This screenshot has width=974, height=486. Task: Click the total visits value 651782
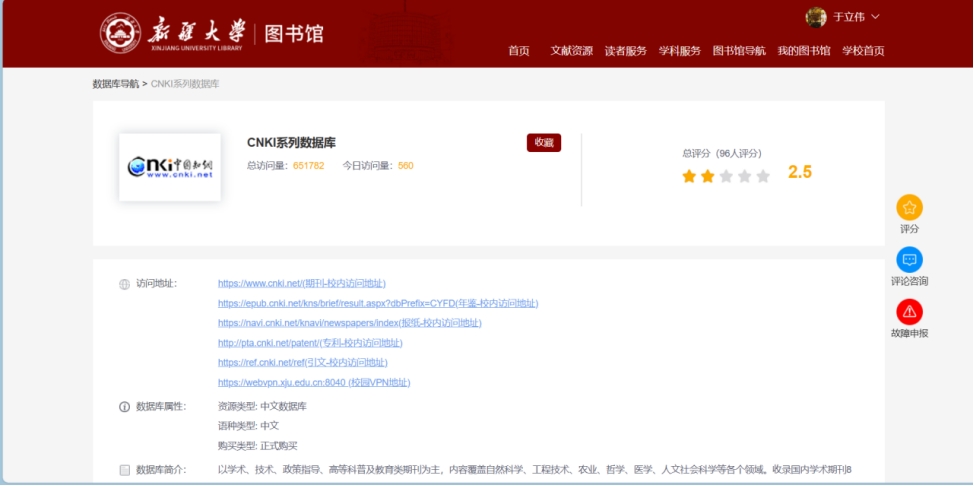(x=309, y=166)
